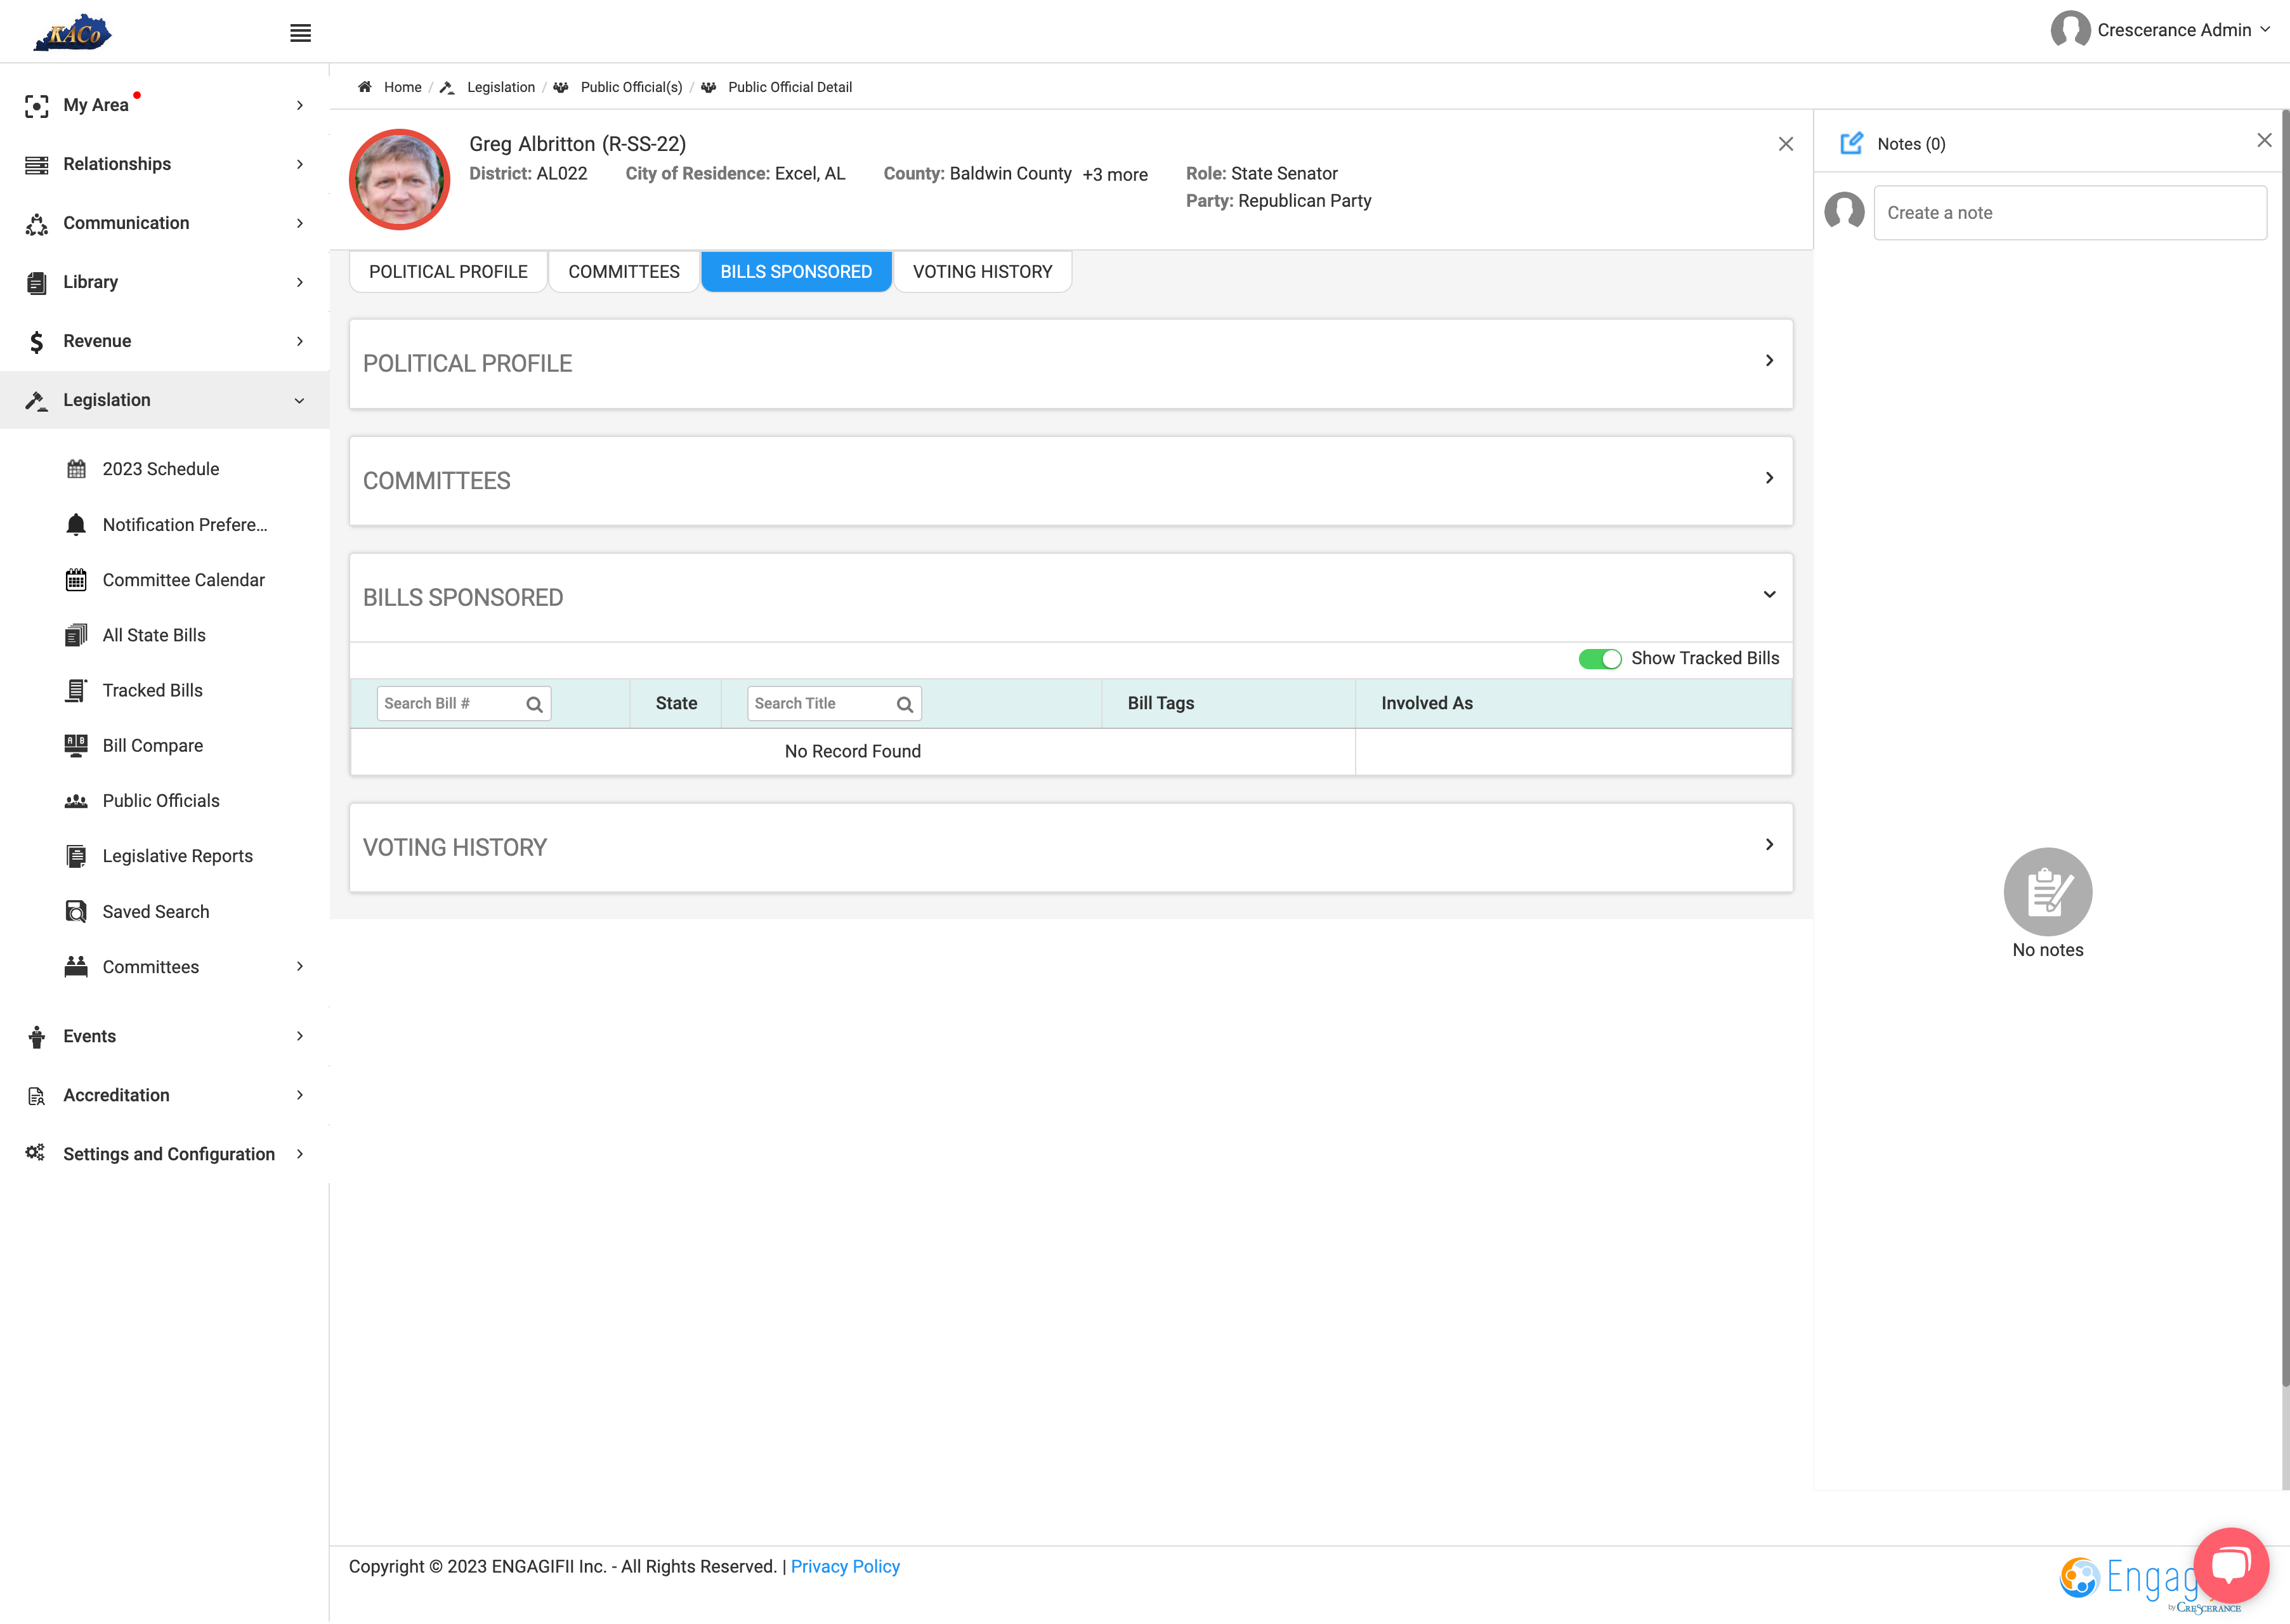Switch to POLITICAL PROFILE tab

(x=448, y=272)
